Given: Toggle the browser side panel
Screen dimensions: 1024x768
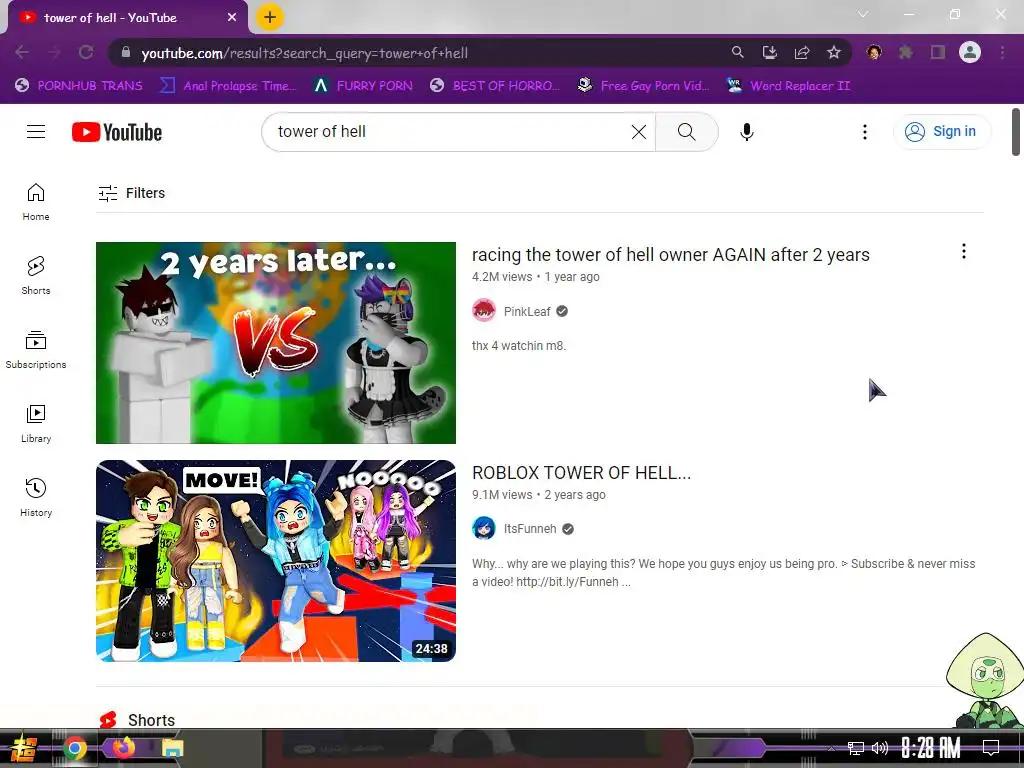Looking at the screenshot, I should click(x=938, y=52).
